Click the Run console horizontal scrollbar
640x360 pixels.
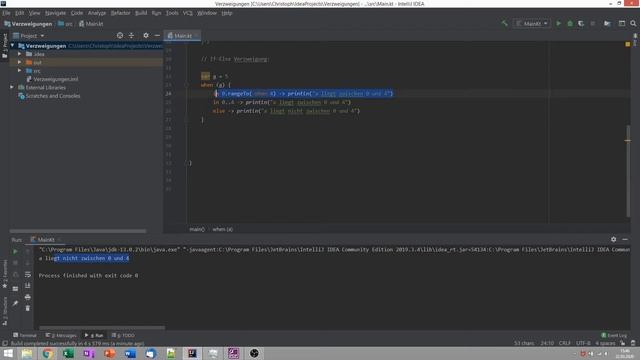(x=102, y=327)
